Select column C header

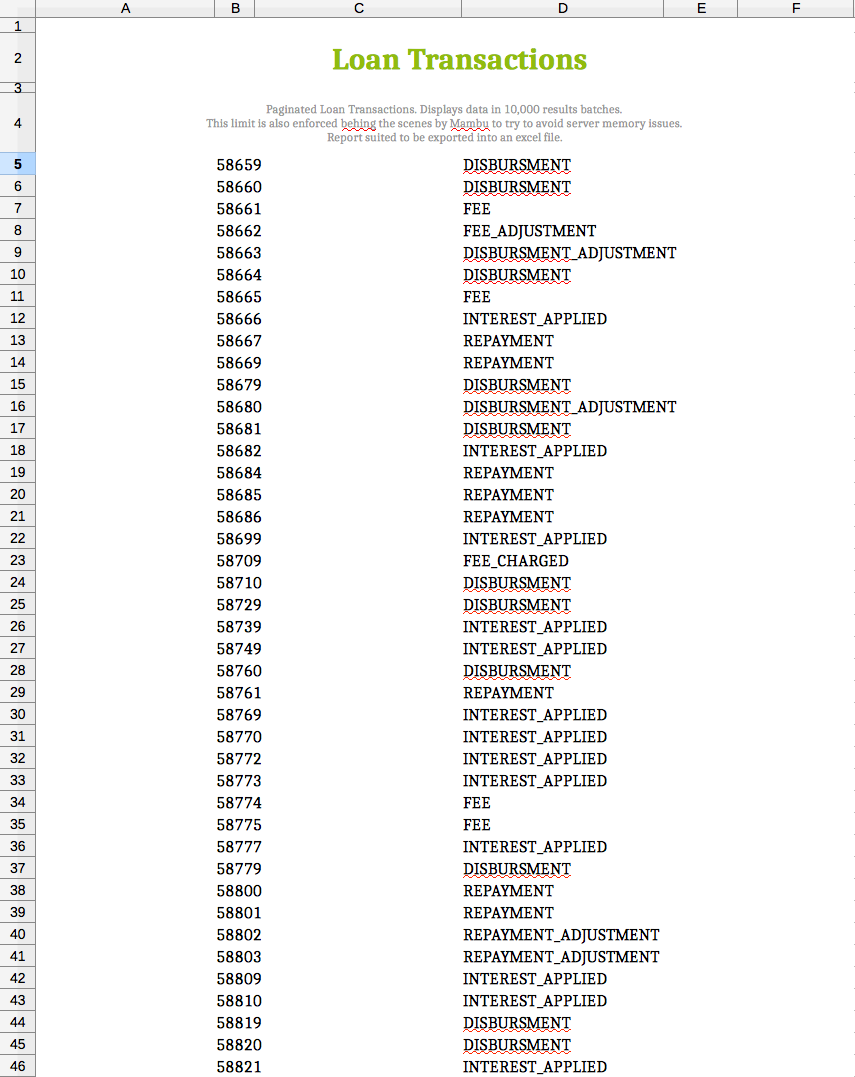pyautogui.click(x=358, y=8)
